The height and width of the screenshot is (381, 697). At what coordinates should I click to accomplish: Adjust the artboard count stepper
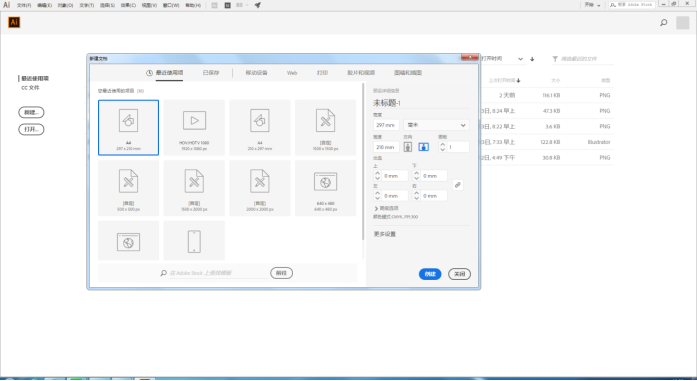pos(442,147)
